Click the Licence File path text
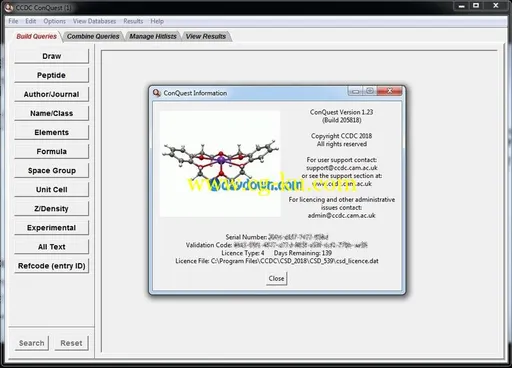The height and width of the screenshot is (368, 512). 277,261
